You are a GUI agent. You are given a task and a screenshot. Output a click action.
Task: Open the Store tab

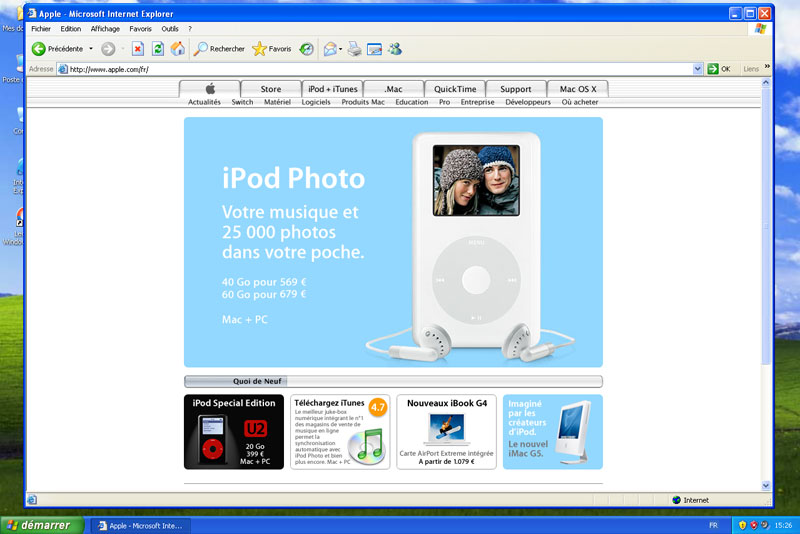[x=270, y=89]
